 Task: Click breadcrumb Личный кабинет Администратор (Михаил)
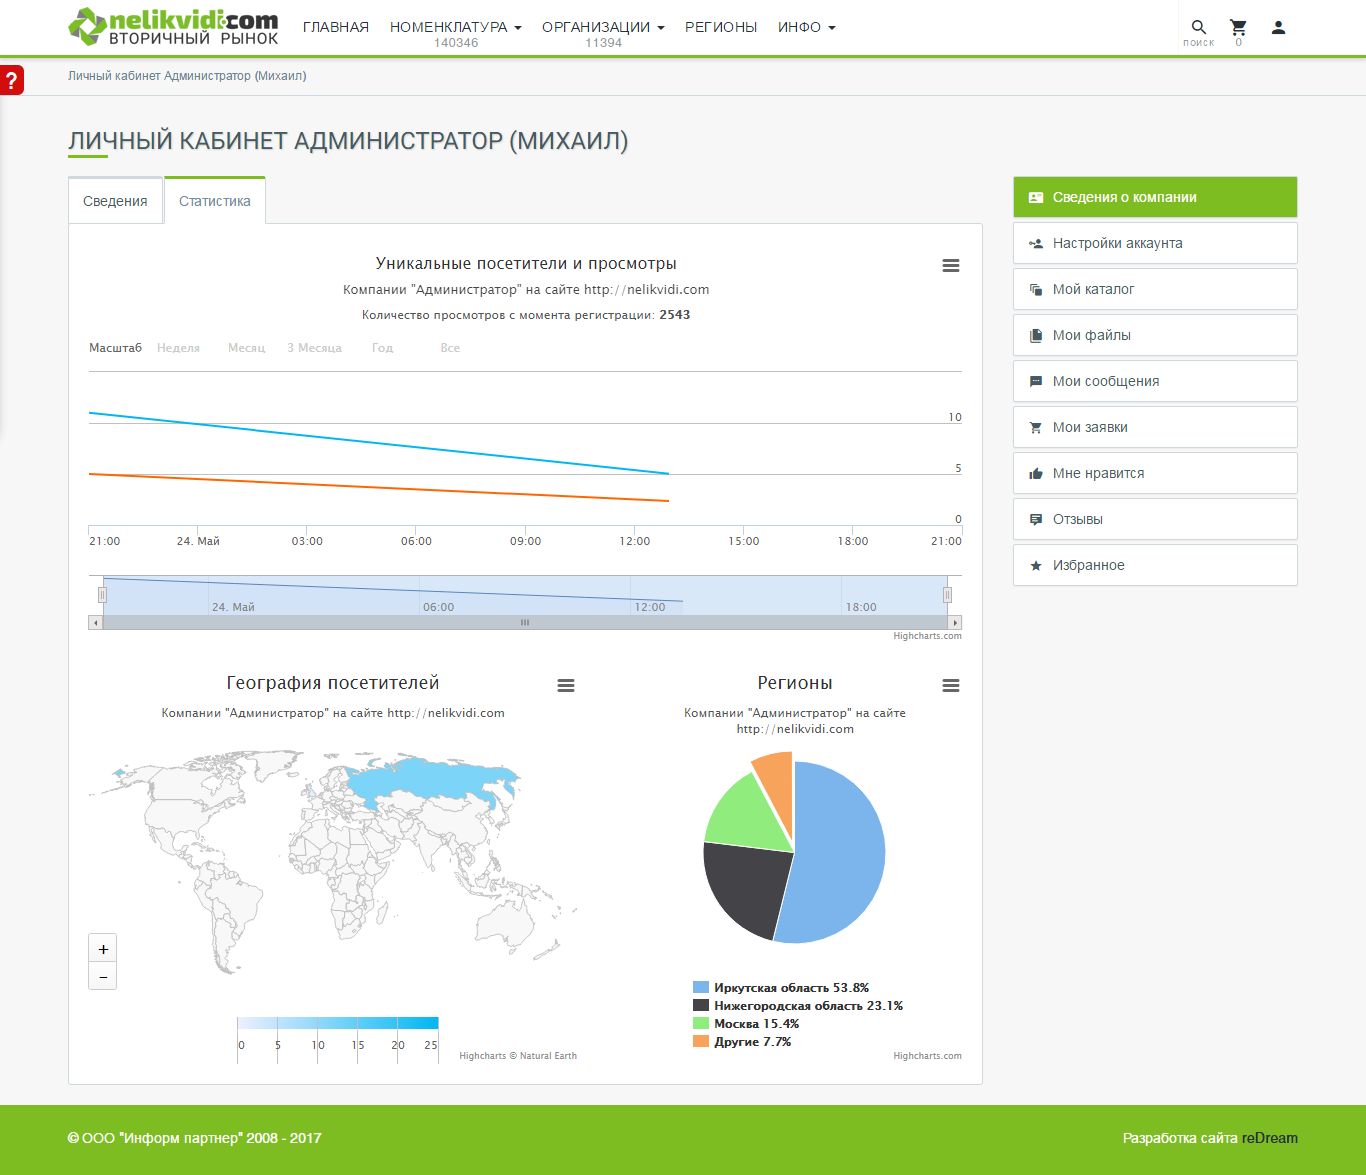[187, 76]
